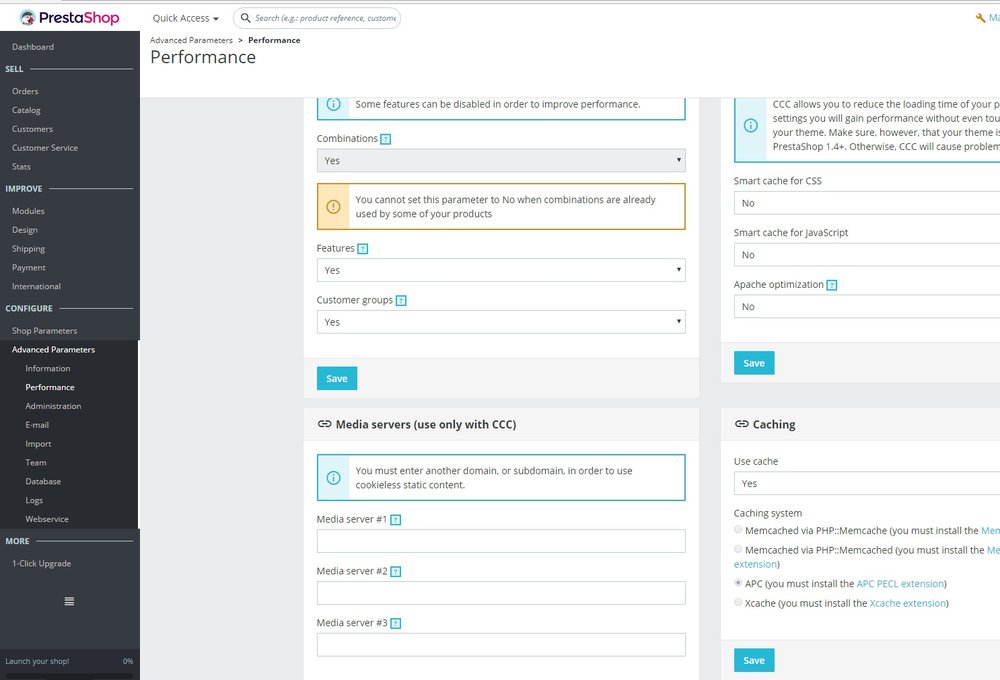Open Dashboard in the sidebar

click(33, 47)
